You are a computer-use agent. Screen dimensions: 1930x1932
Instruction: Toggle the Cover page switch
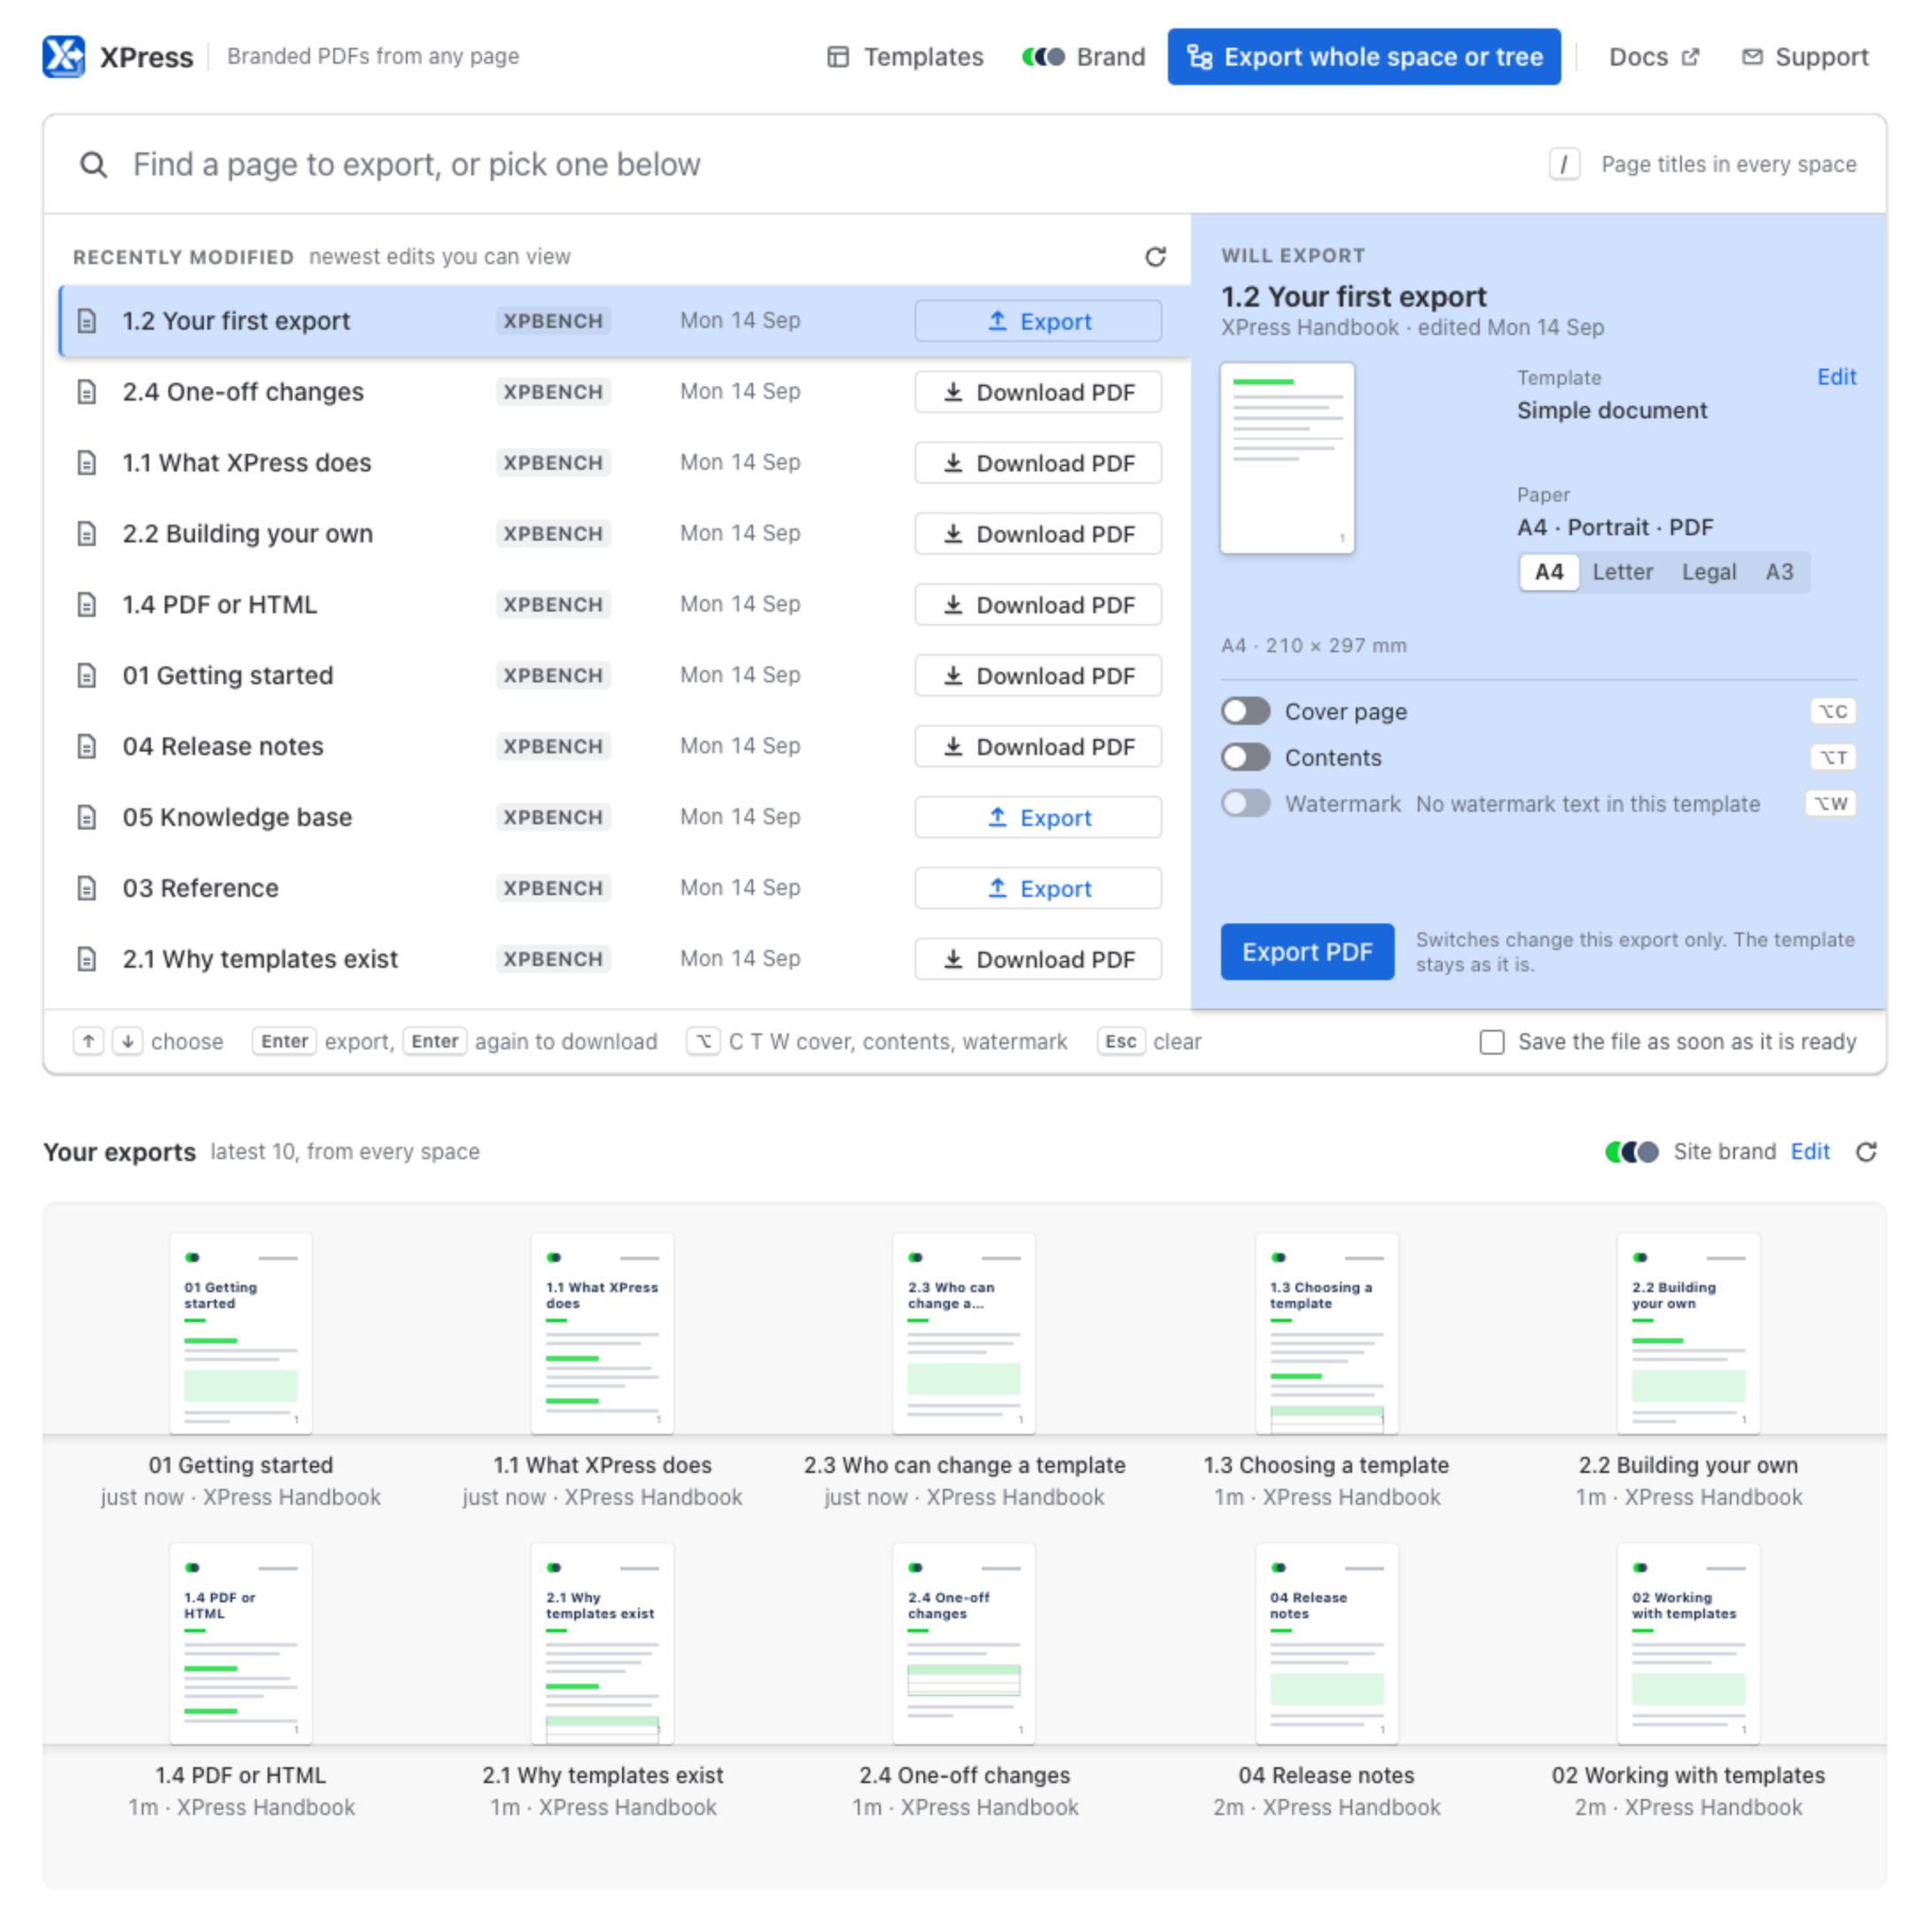[1245, 711]
